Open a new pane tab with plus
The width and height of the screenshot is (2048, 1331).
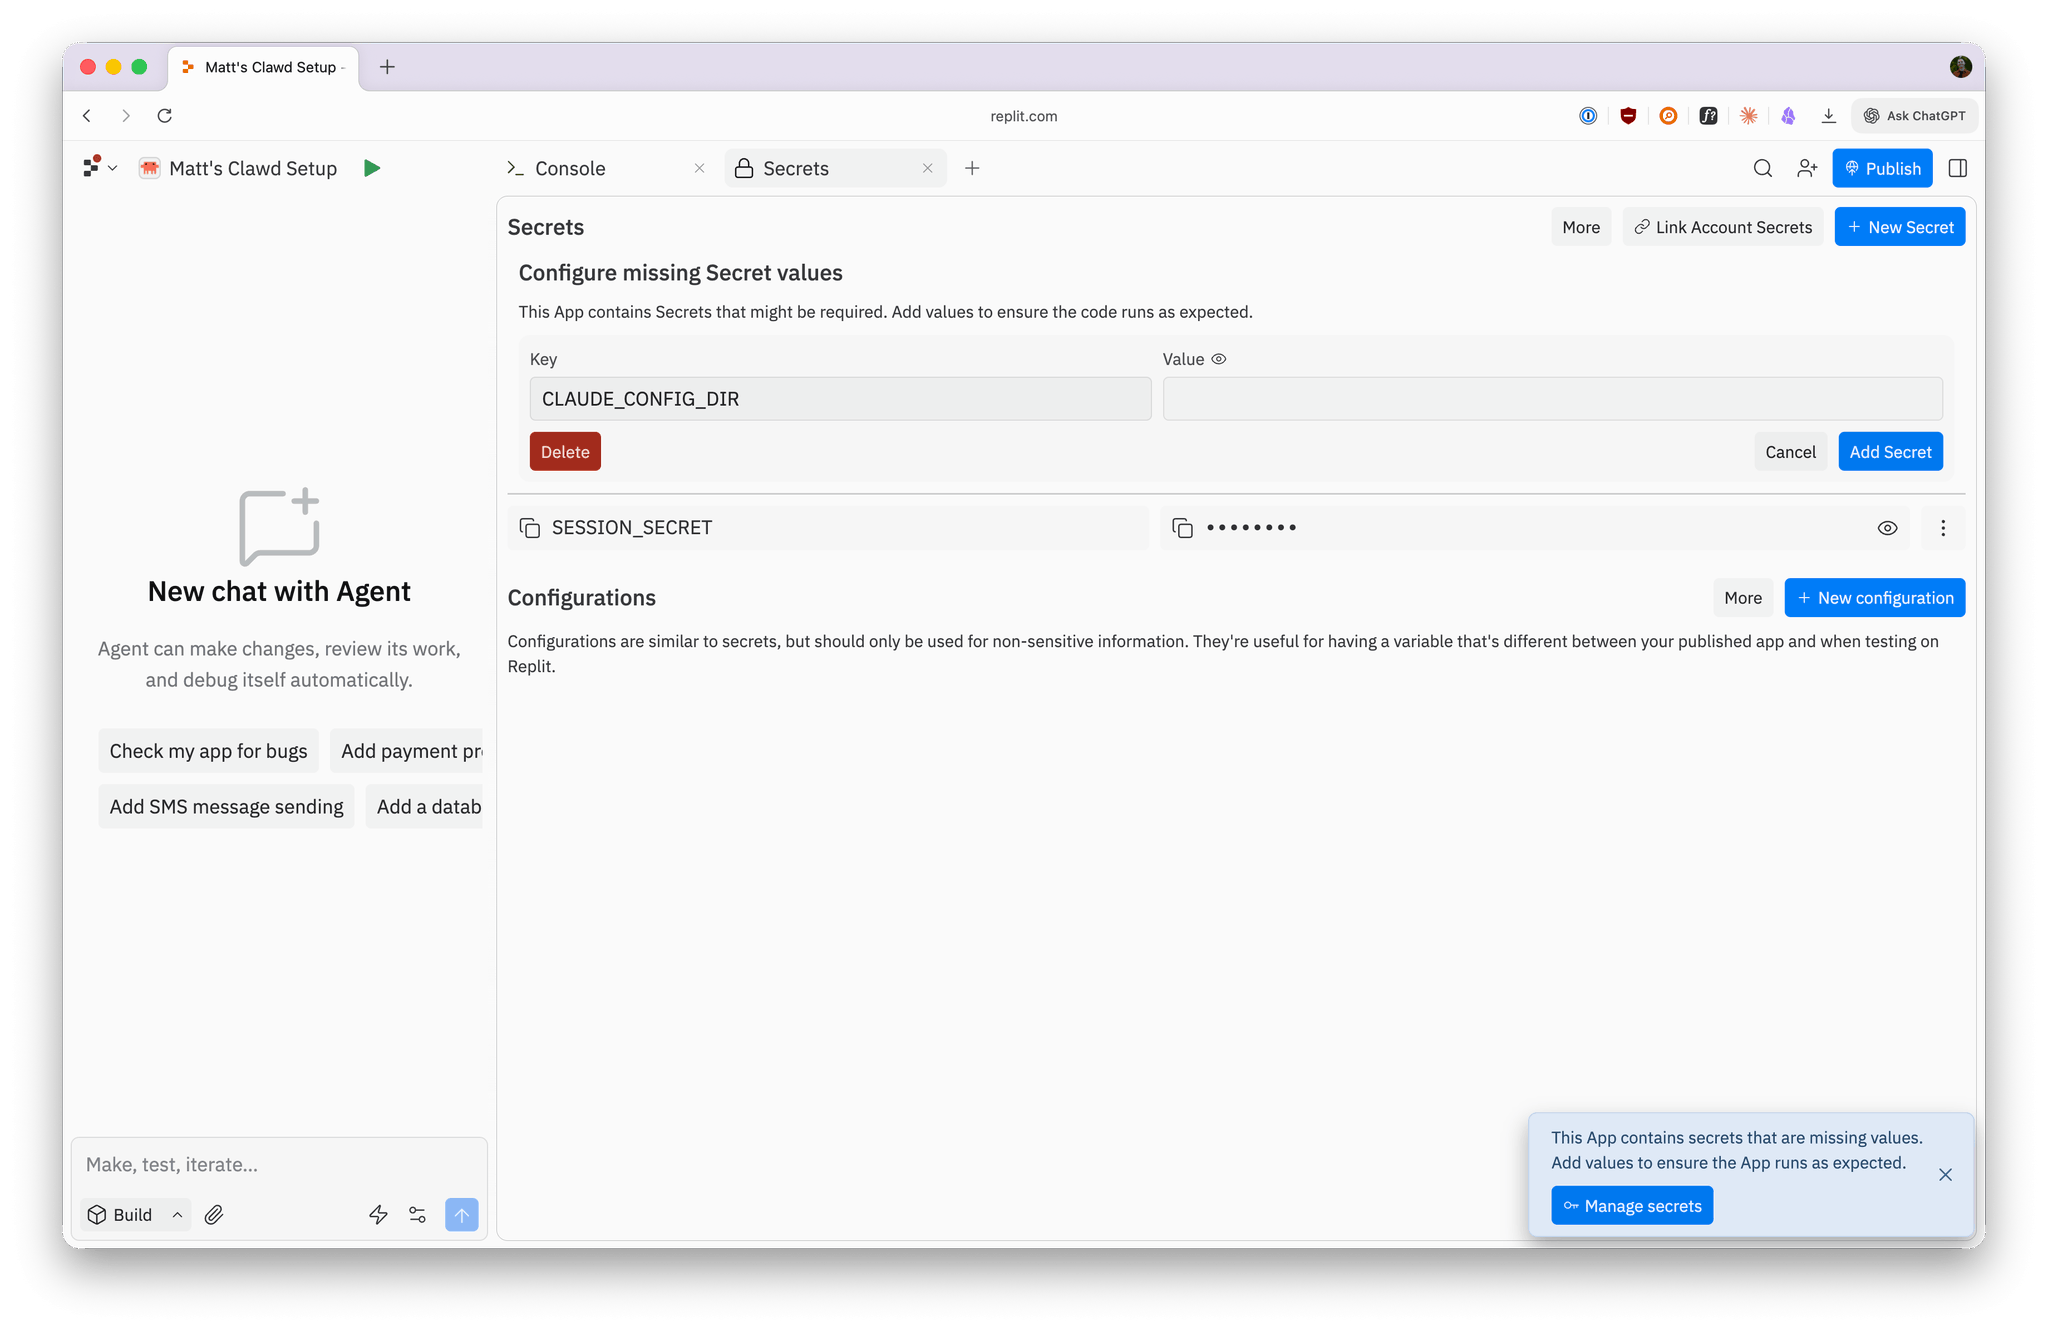tap(972, 168)
